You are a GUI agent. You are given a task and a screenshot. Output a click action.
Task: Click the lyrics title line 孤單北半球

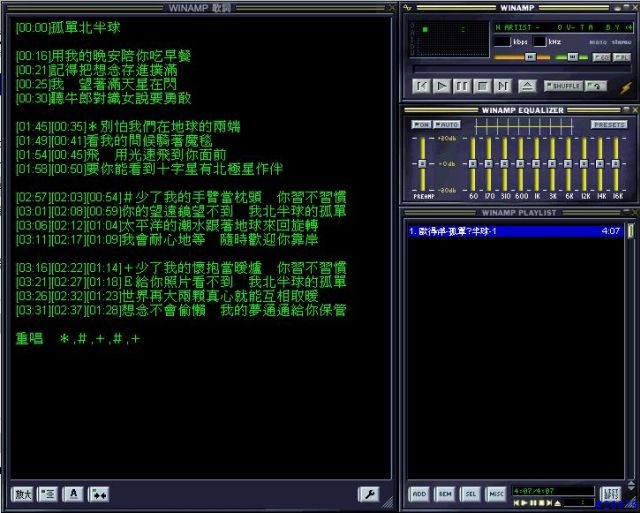(x=68, y=28)
